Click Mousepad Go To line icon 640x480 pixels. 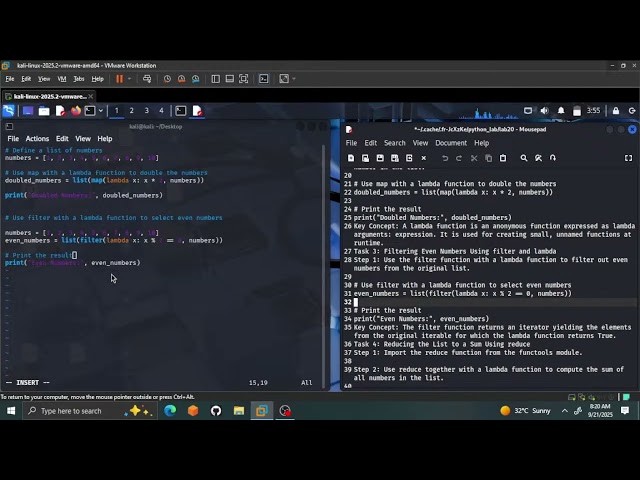pos(553,158)
